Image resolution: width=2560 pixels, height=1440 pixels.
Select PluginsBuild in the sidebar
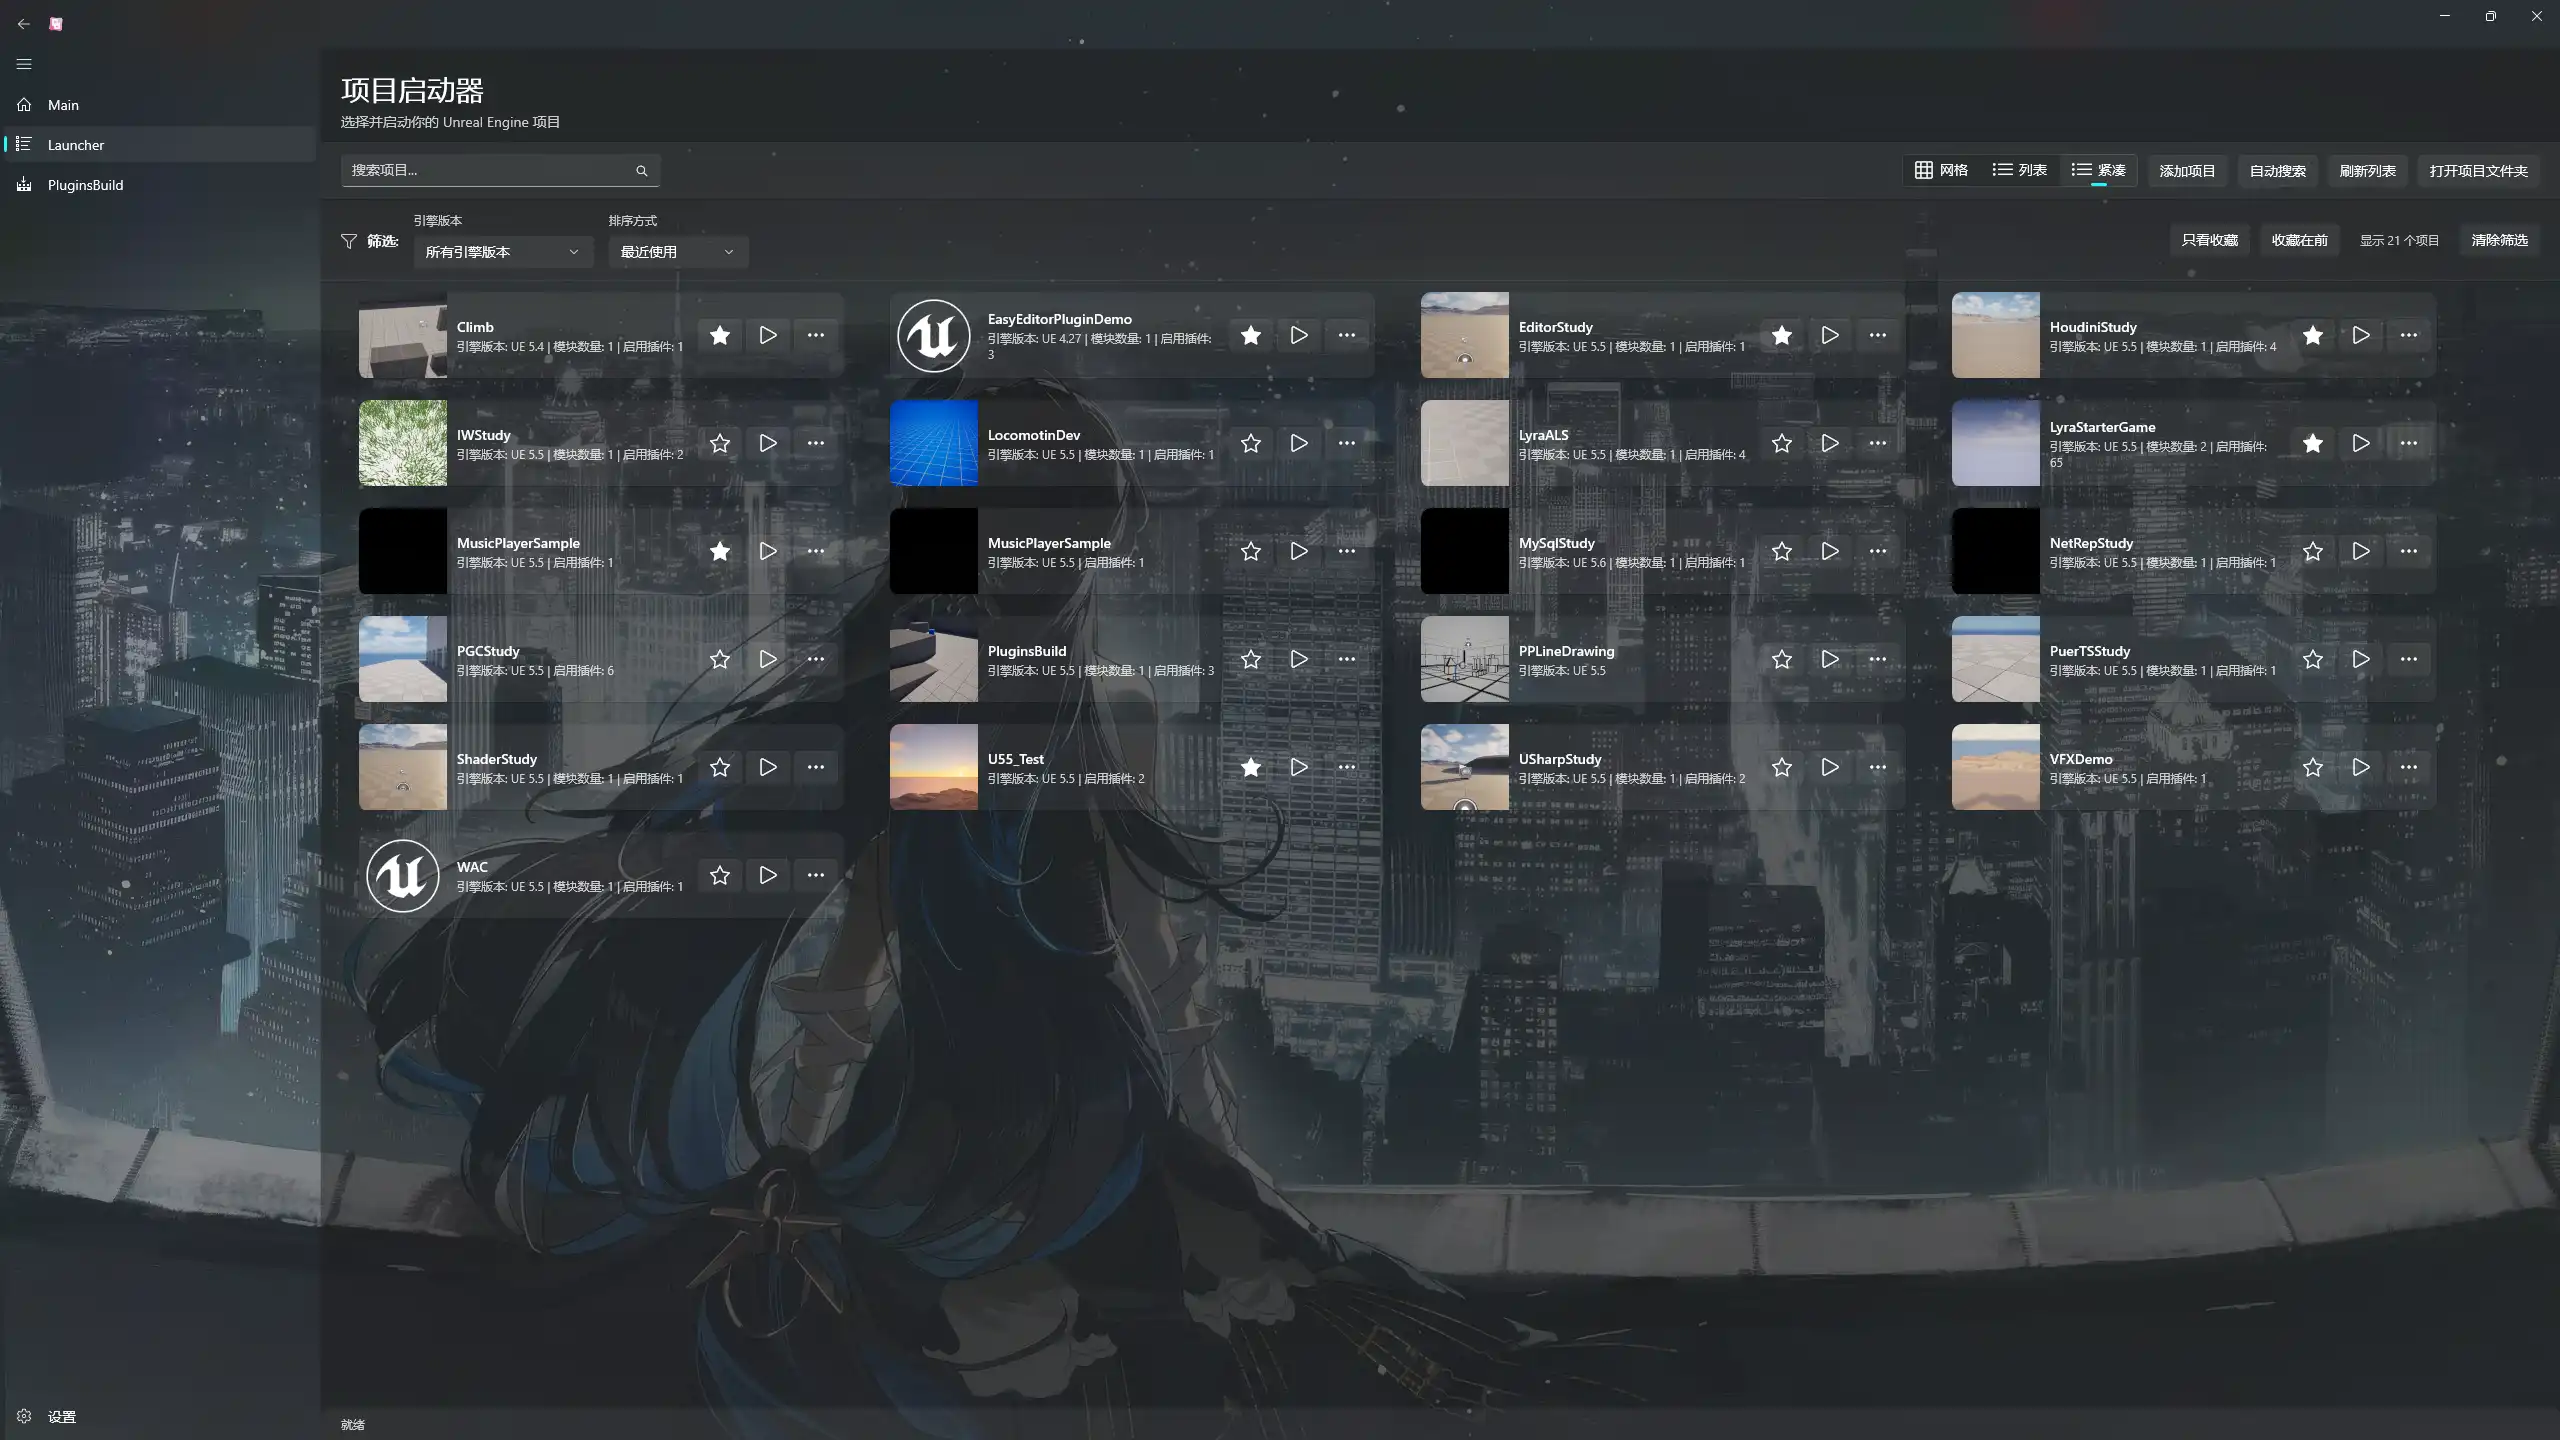coord(85,185)
